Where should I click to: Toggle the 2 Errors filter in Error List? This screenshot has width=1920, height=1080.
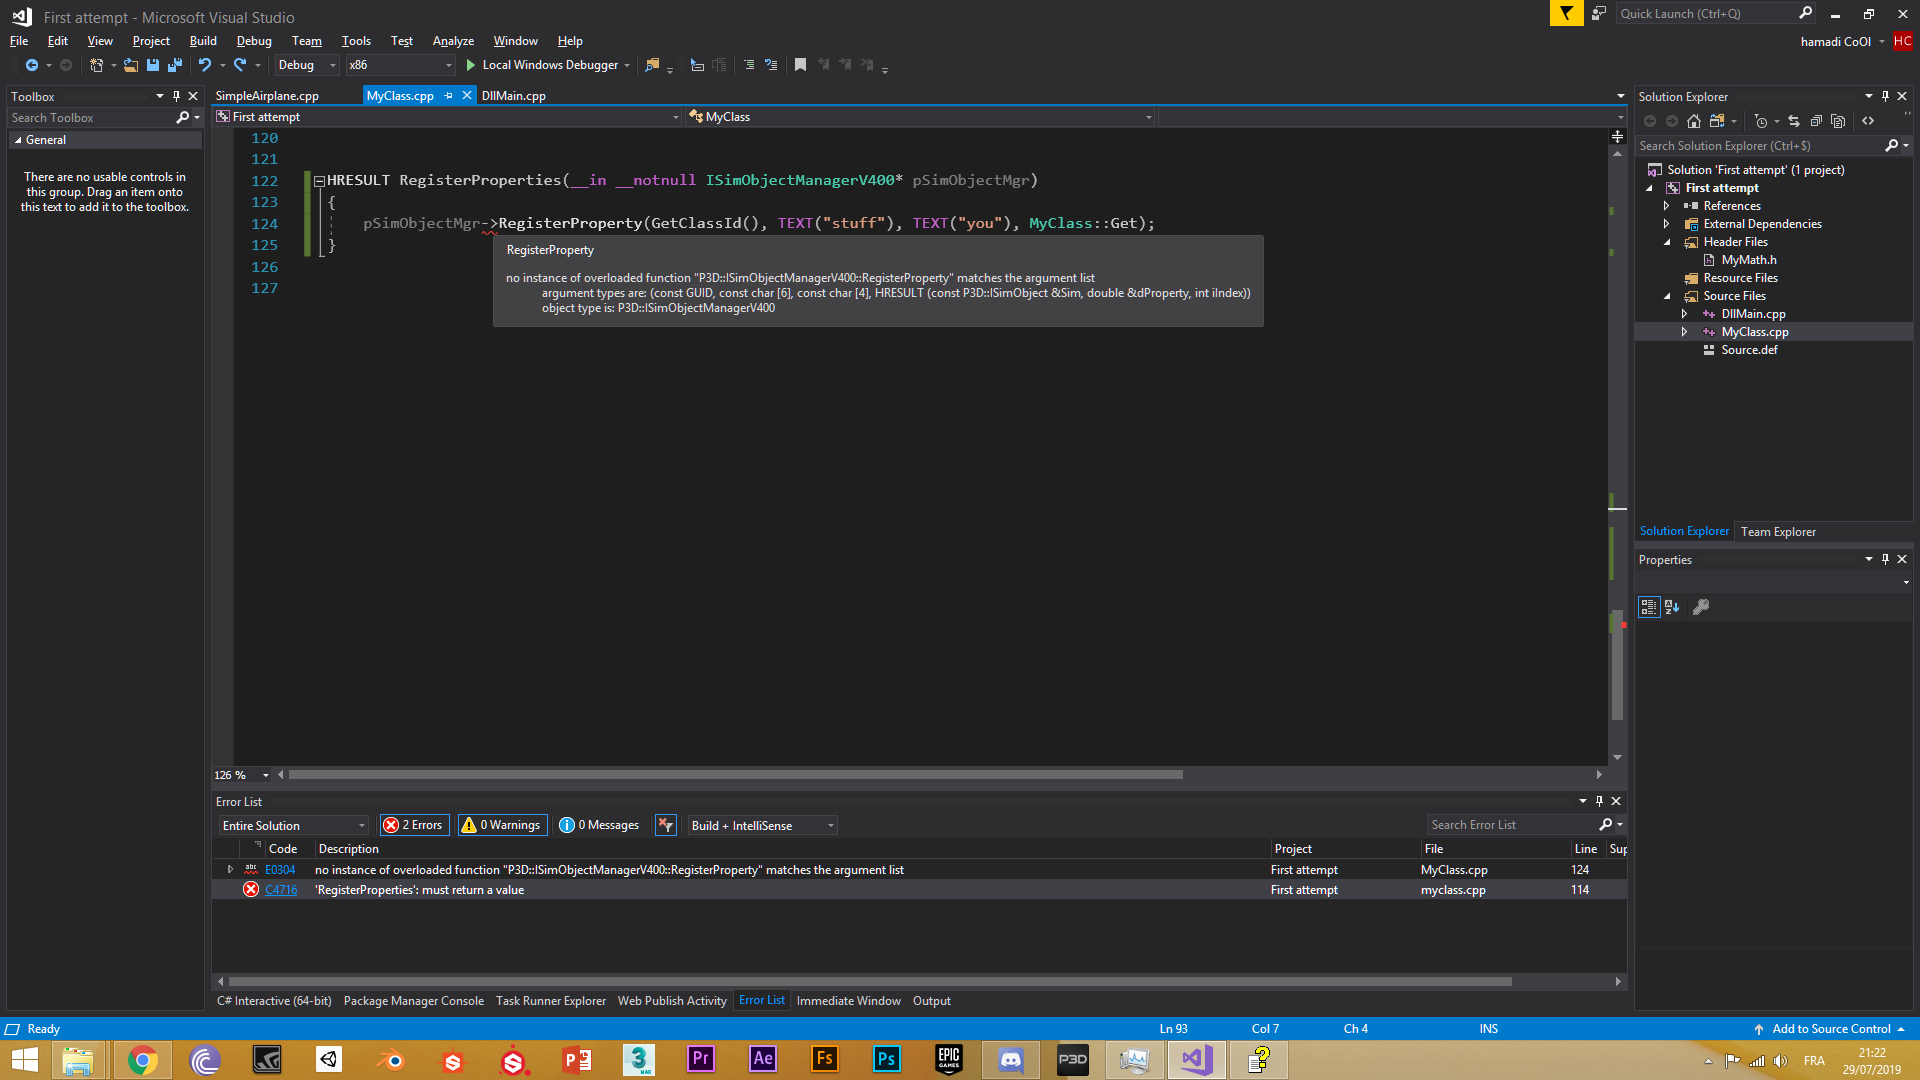point(413,825)
